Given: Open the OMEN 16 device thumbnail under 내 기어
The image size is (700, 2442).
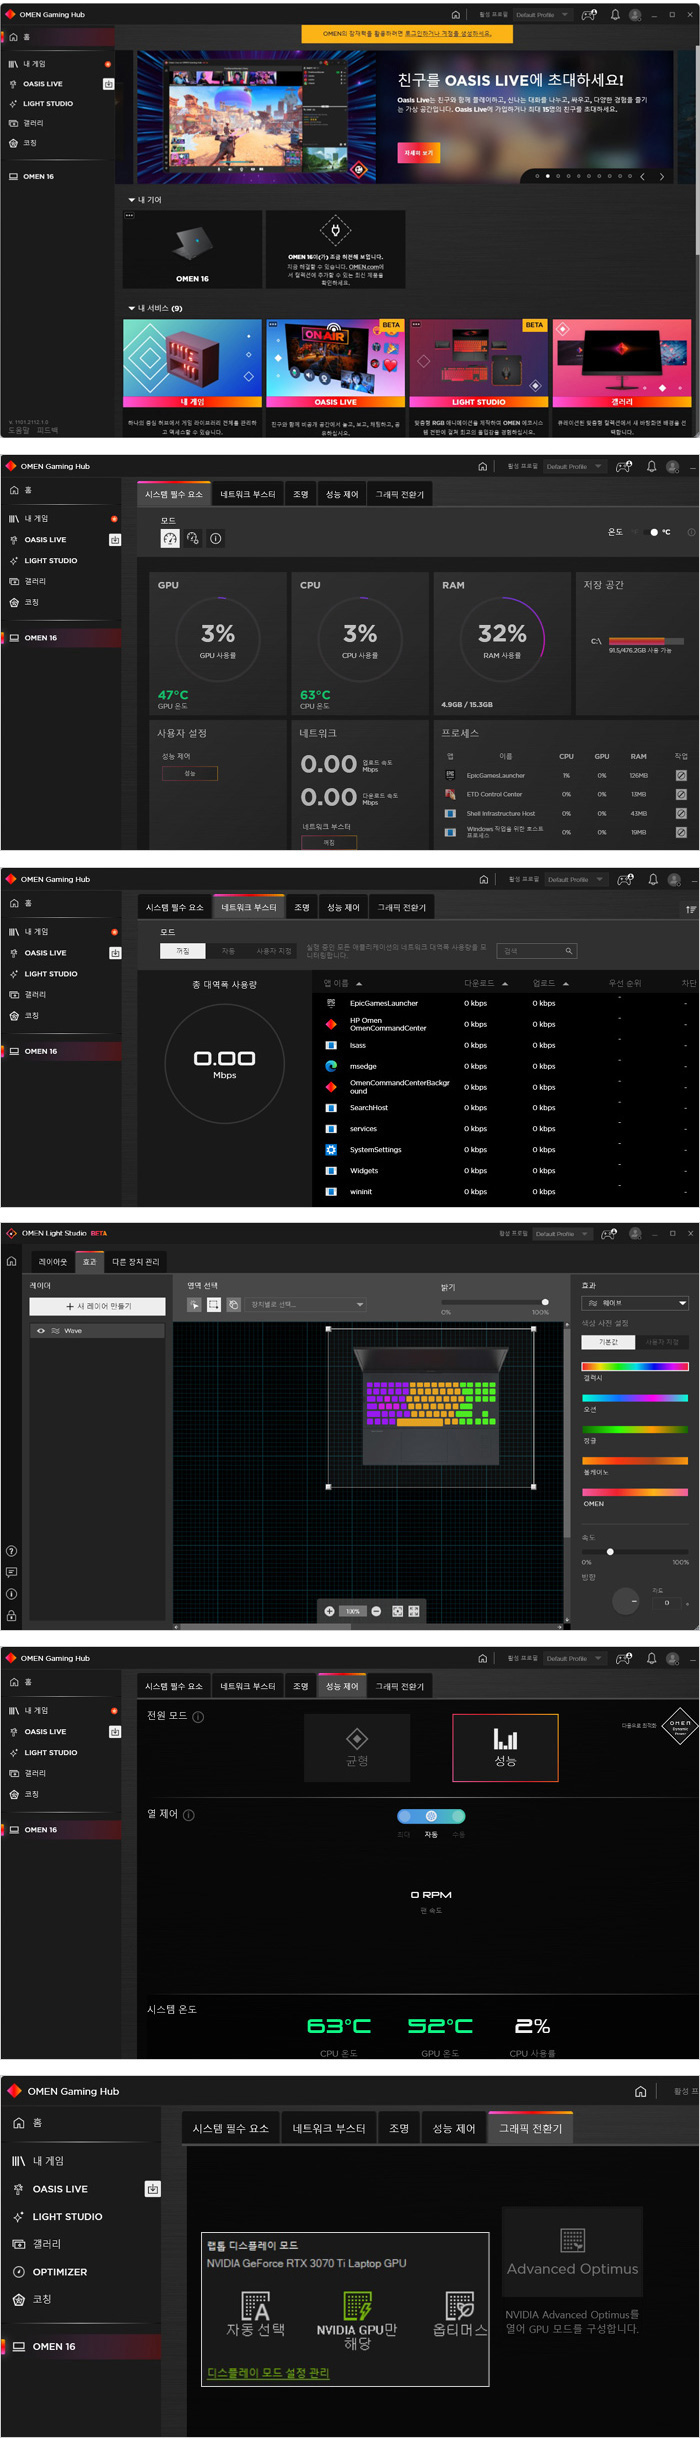Looking at the screenshot, I should [192, 249].
